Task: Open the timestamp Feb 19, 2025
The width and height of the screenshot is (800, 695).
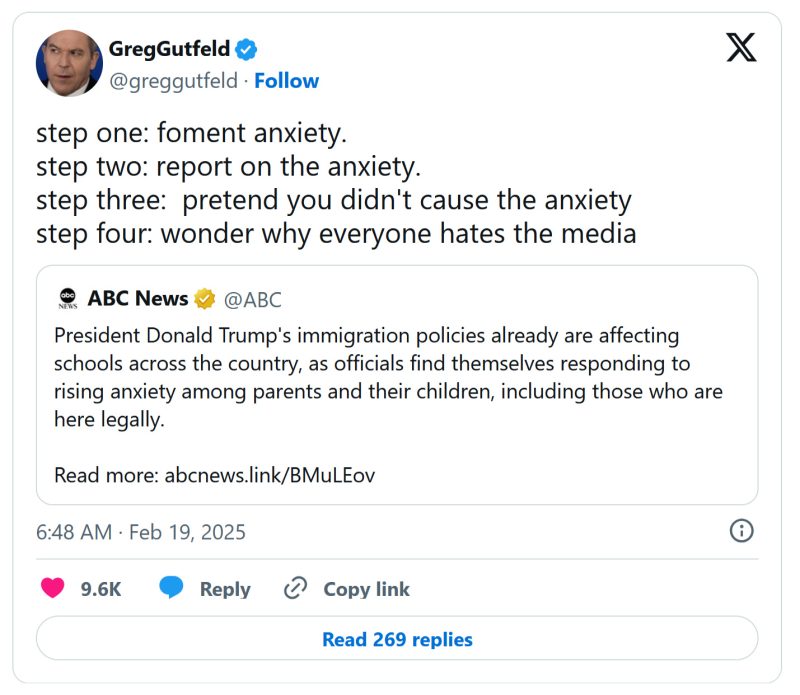Action: click(140, 532)
